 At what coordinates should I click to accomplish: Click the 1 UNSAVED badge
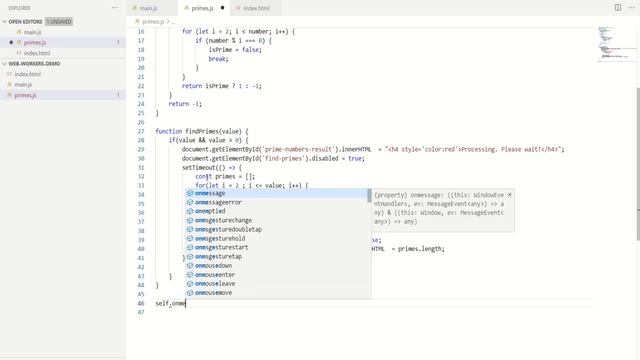point(59,22)
